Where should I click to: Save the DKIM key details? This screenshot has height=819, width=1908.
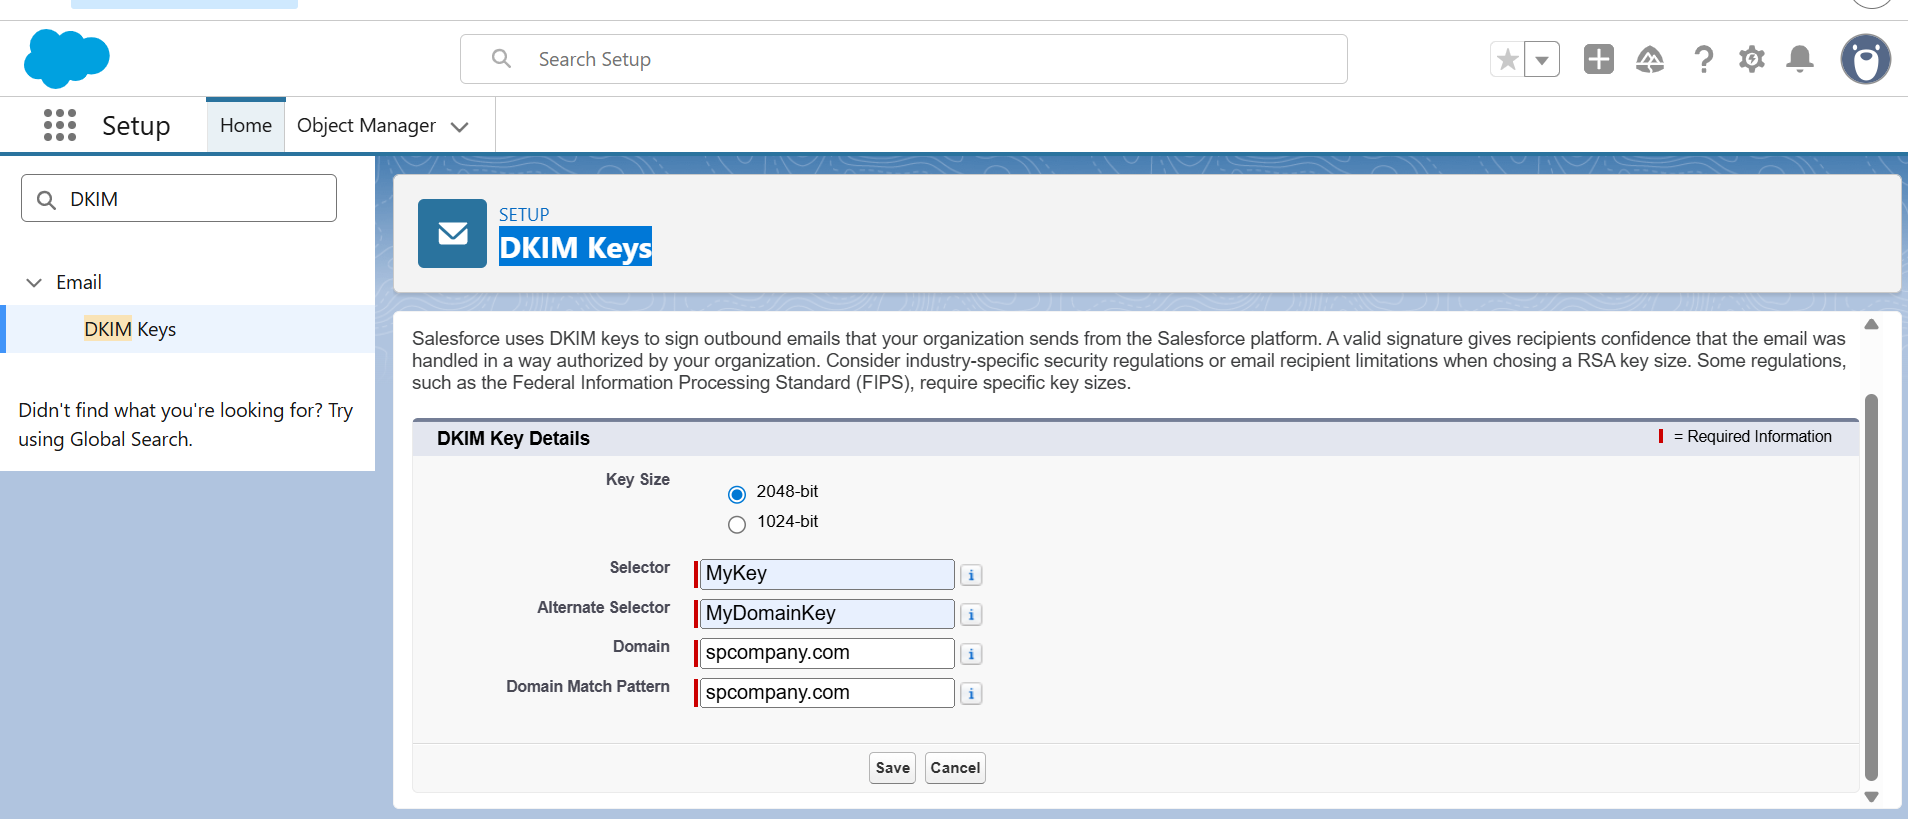[892, 768]
